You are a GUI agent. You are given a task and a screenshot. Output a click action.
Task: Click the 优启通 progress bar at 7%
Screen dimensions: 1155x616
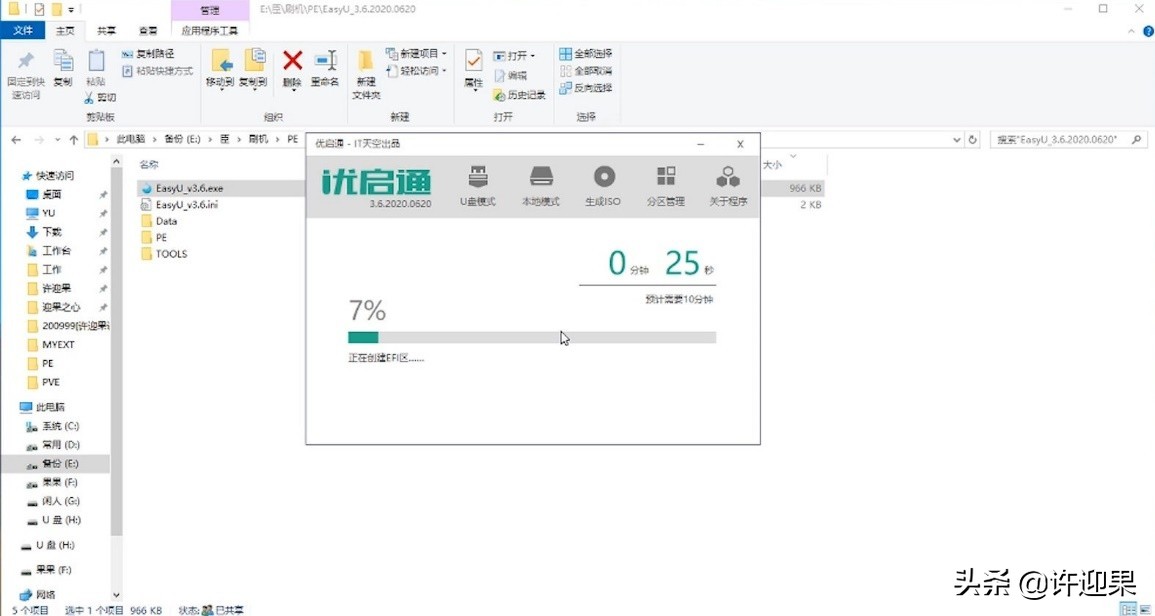532,337
